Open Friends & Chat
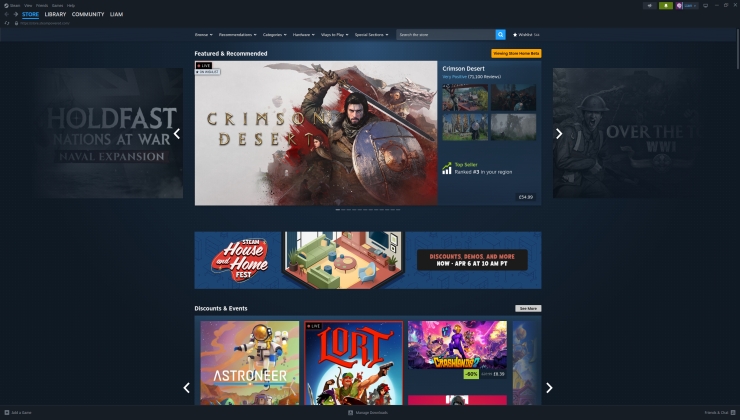This screenshot has width=740, height=420. click(x=716, y=412)
